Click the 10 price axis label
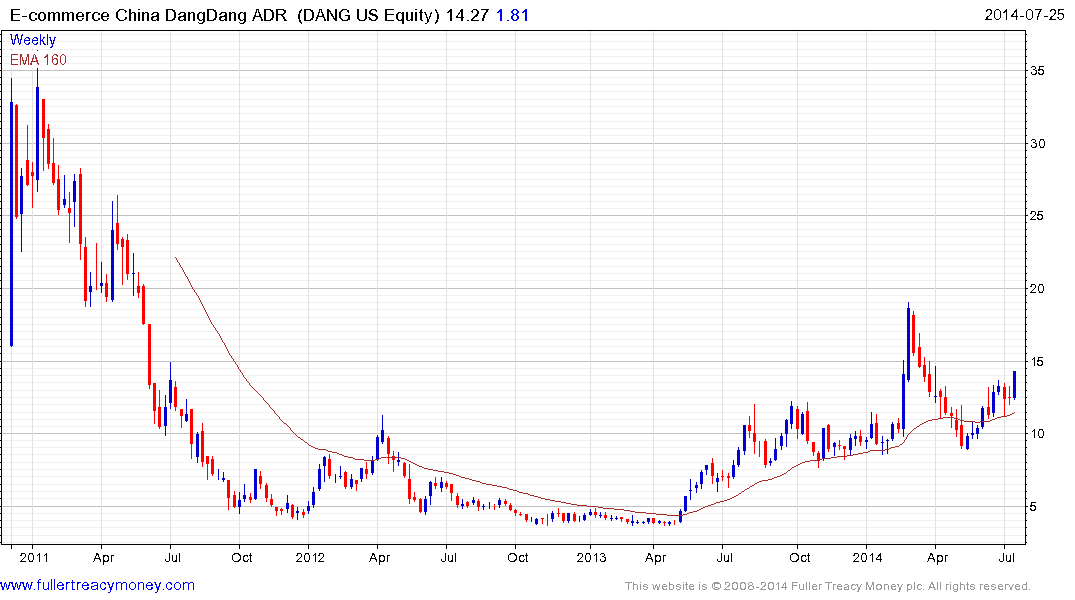The height and width of the screenshot is (600, 1075). (1037, 433)
